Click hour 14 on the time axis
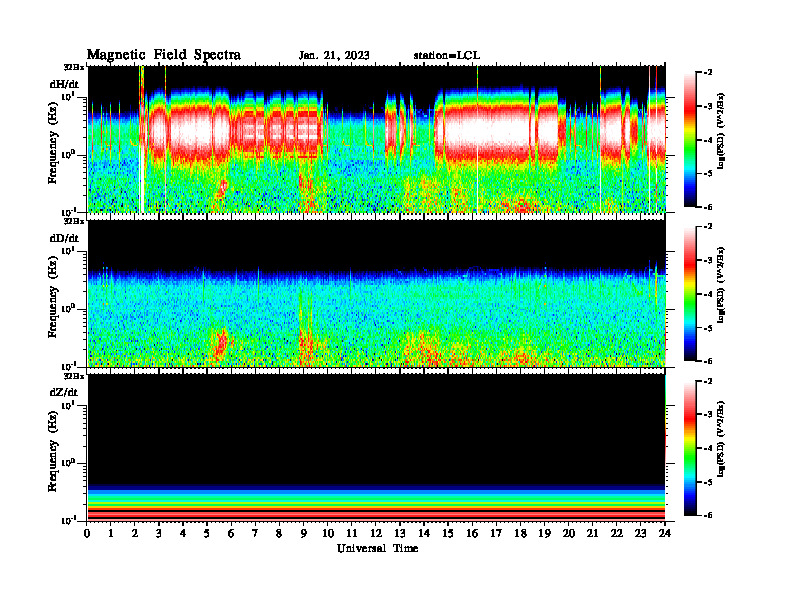Image resolution: width=792 pixels, height=612 pixels. (x=424, y=533)
